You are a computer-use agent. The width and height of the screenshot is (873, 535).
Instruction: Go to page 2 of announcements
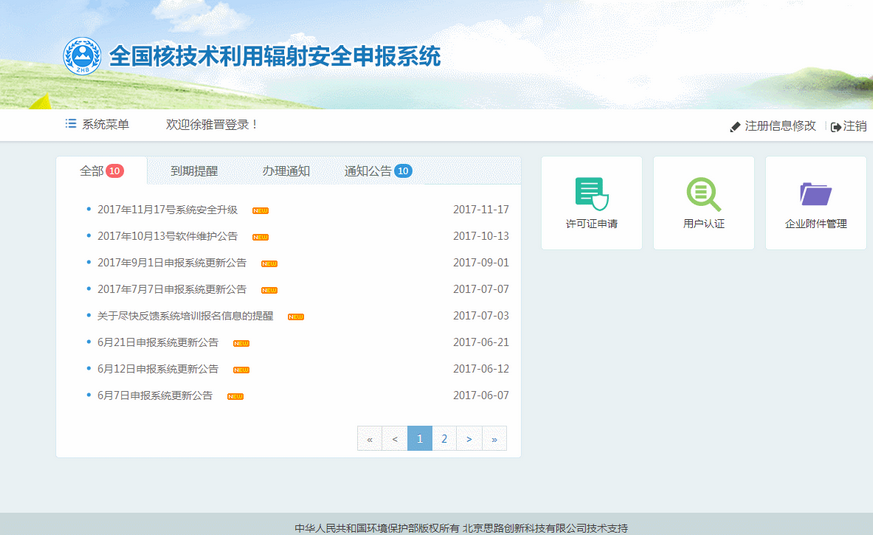point(444,439)
